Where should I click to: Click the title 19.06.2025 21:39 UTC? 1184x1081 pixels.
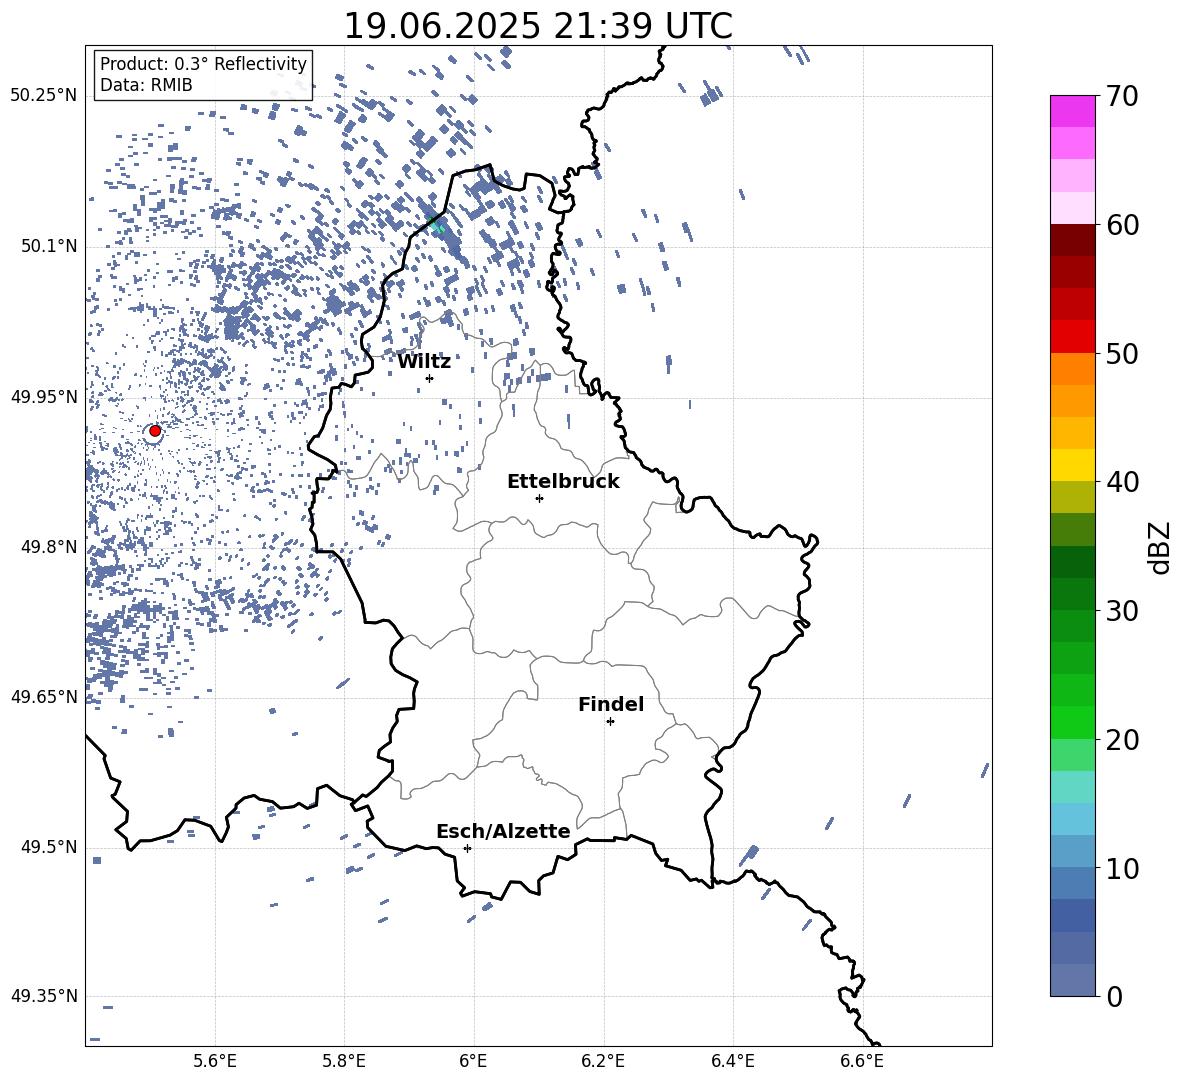tap(538, 26)
